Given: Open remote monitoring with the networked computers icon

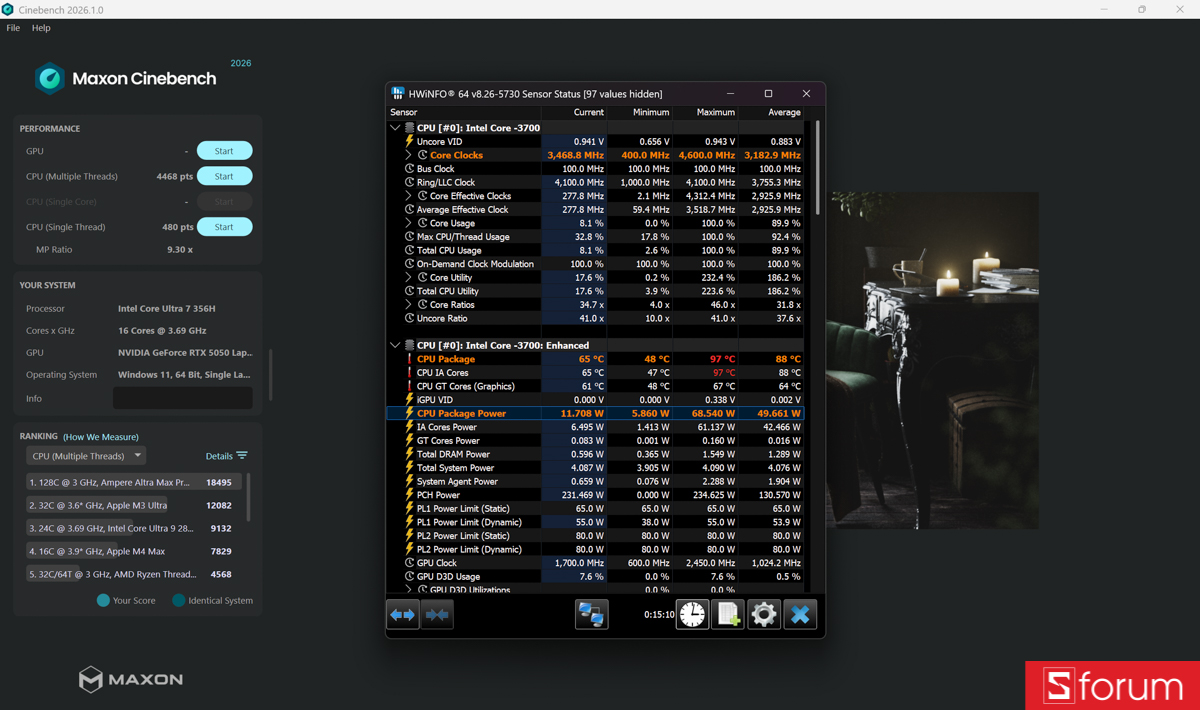Looking at the screenshot, I should [x=591, y=615].
